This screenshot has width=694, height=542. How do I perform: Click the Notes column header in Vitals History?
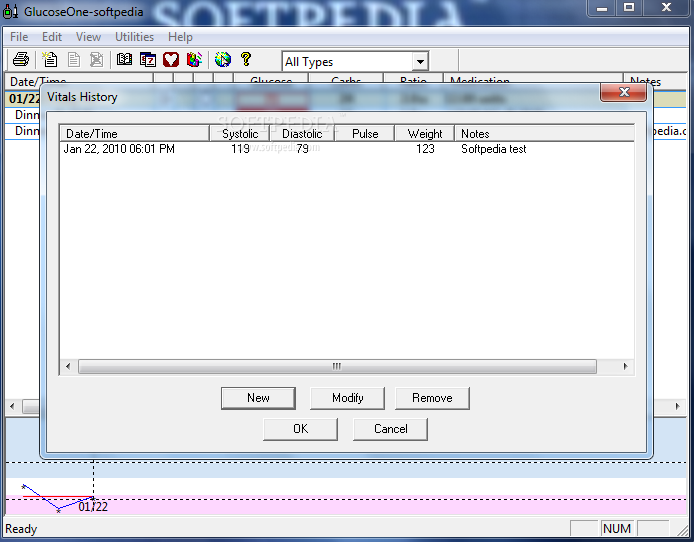click(x=544, y=134)
